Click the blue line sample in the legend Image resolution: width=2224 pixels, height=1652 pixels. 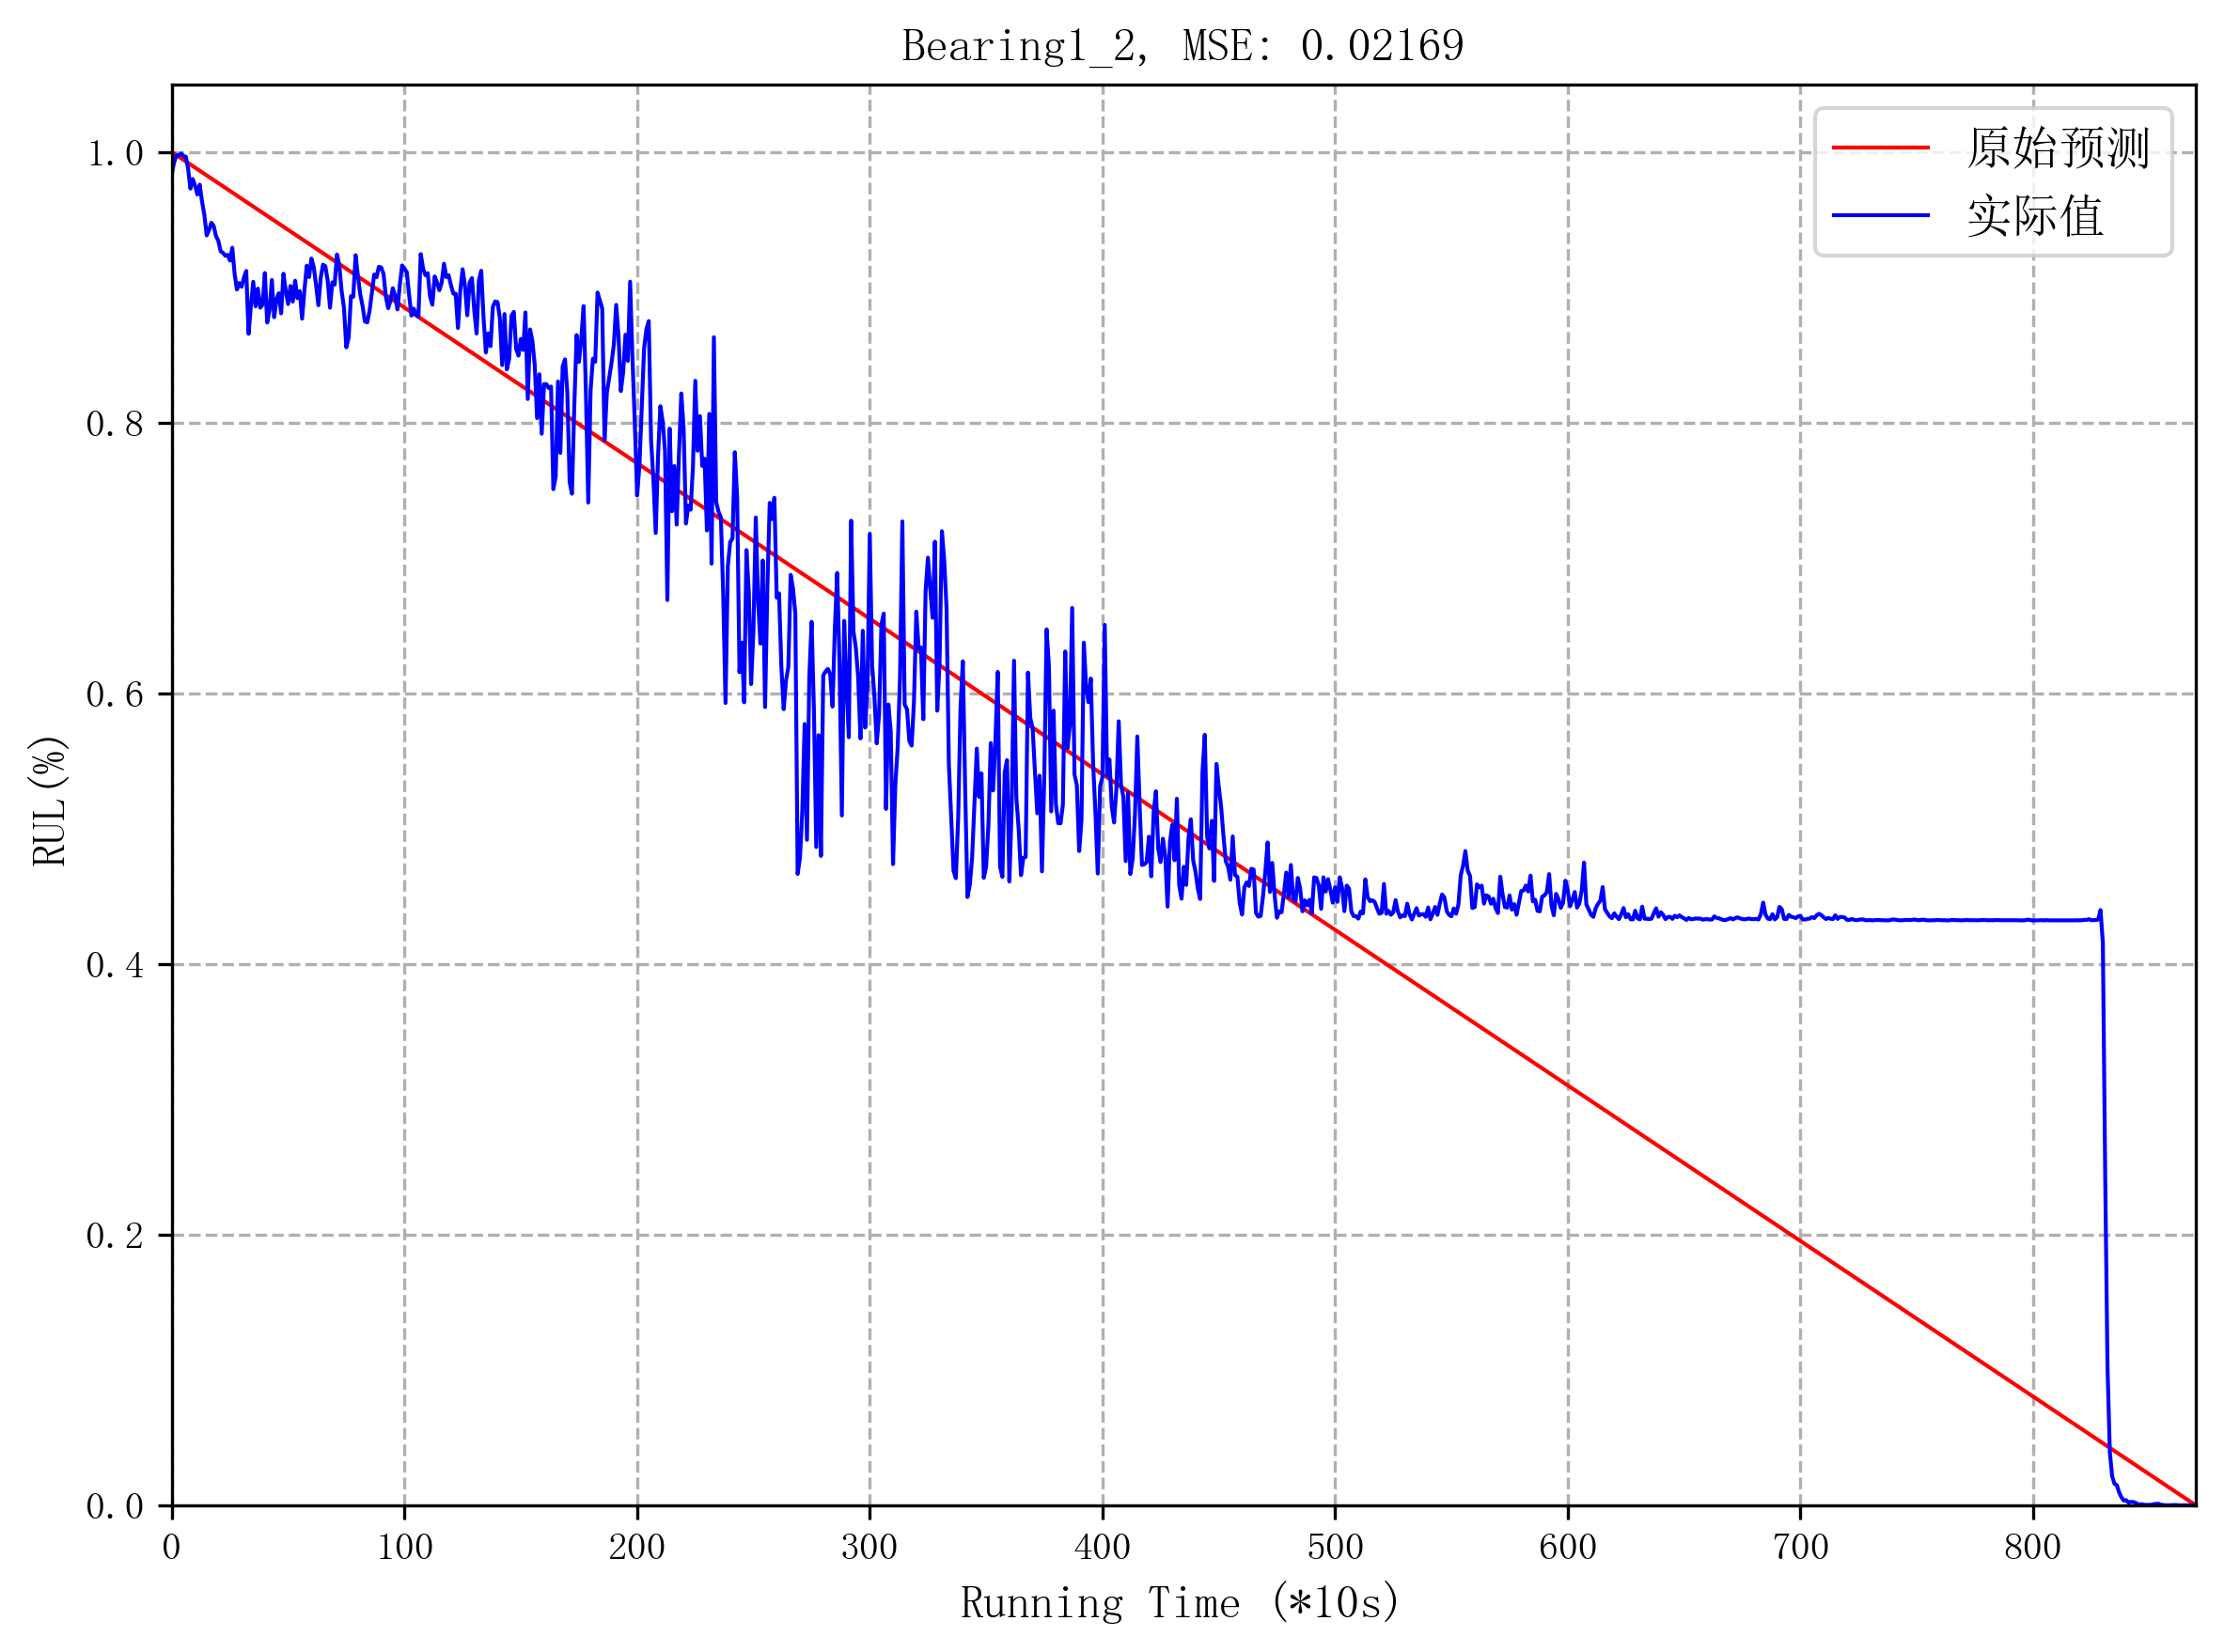pos(1881,215)
